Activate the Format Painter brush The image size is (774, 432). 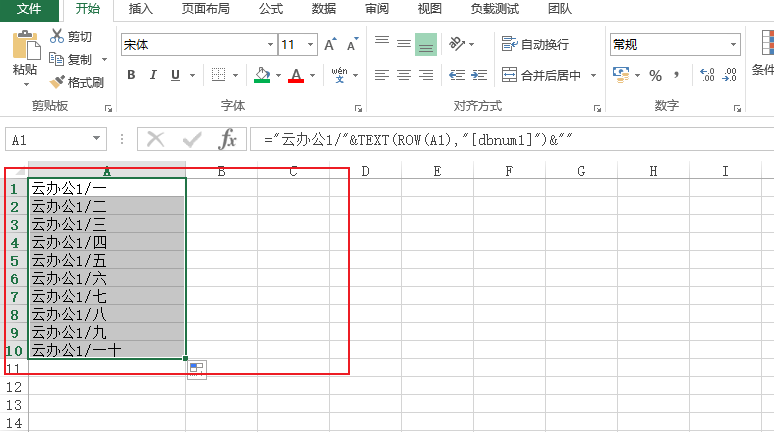pyautogui.click(x=57, y=81)
